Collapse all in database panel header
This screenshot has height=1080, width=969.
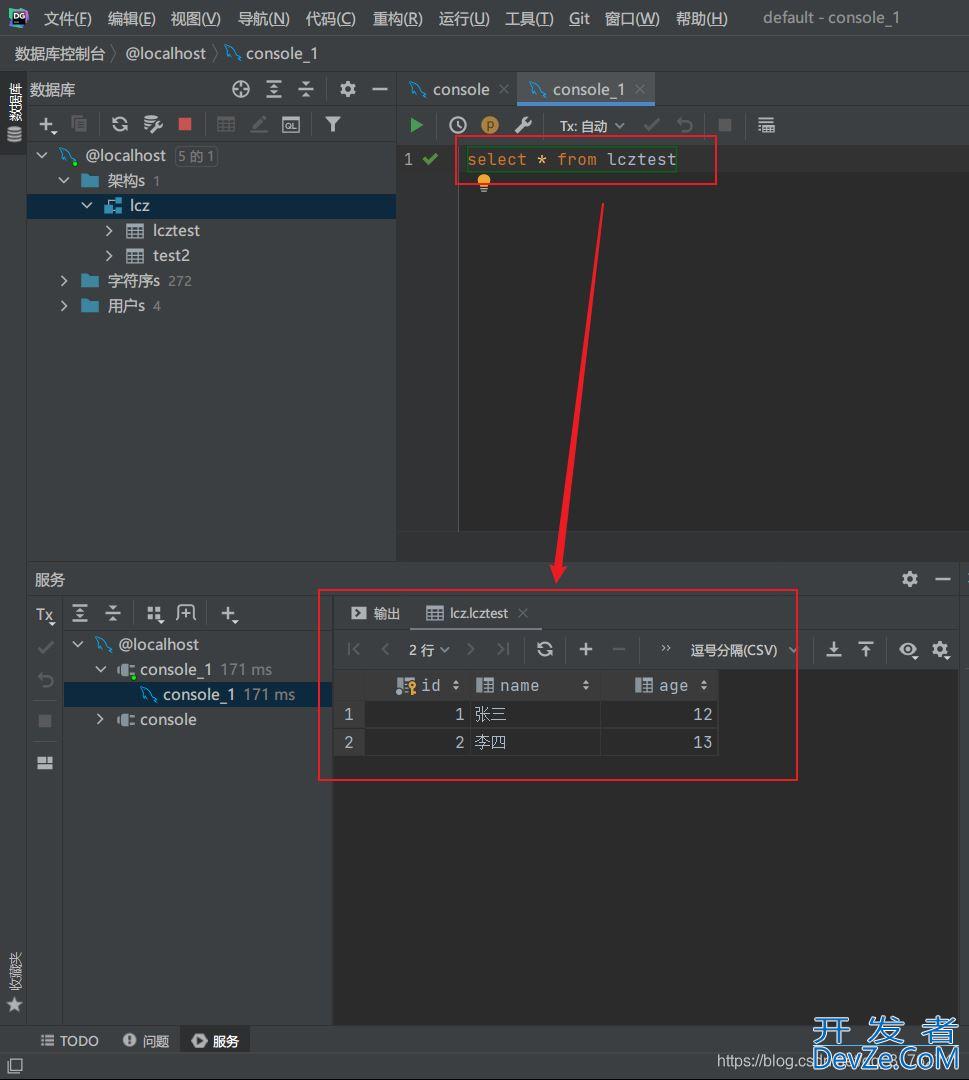[x=306, y=89]
